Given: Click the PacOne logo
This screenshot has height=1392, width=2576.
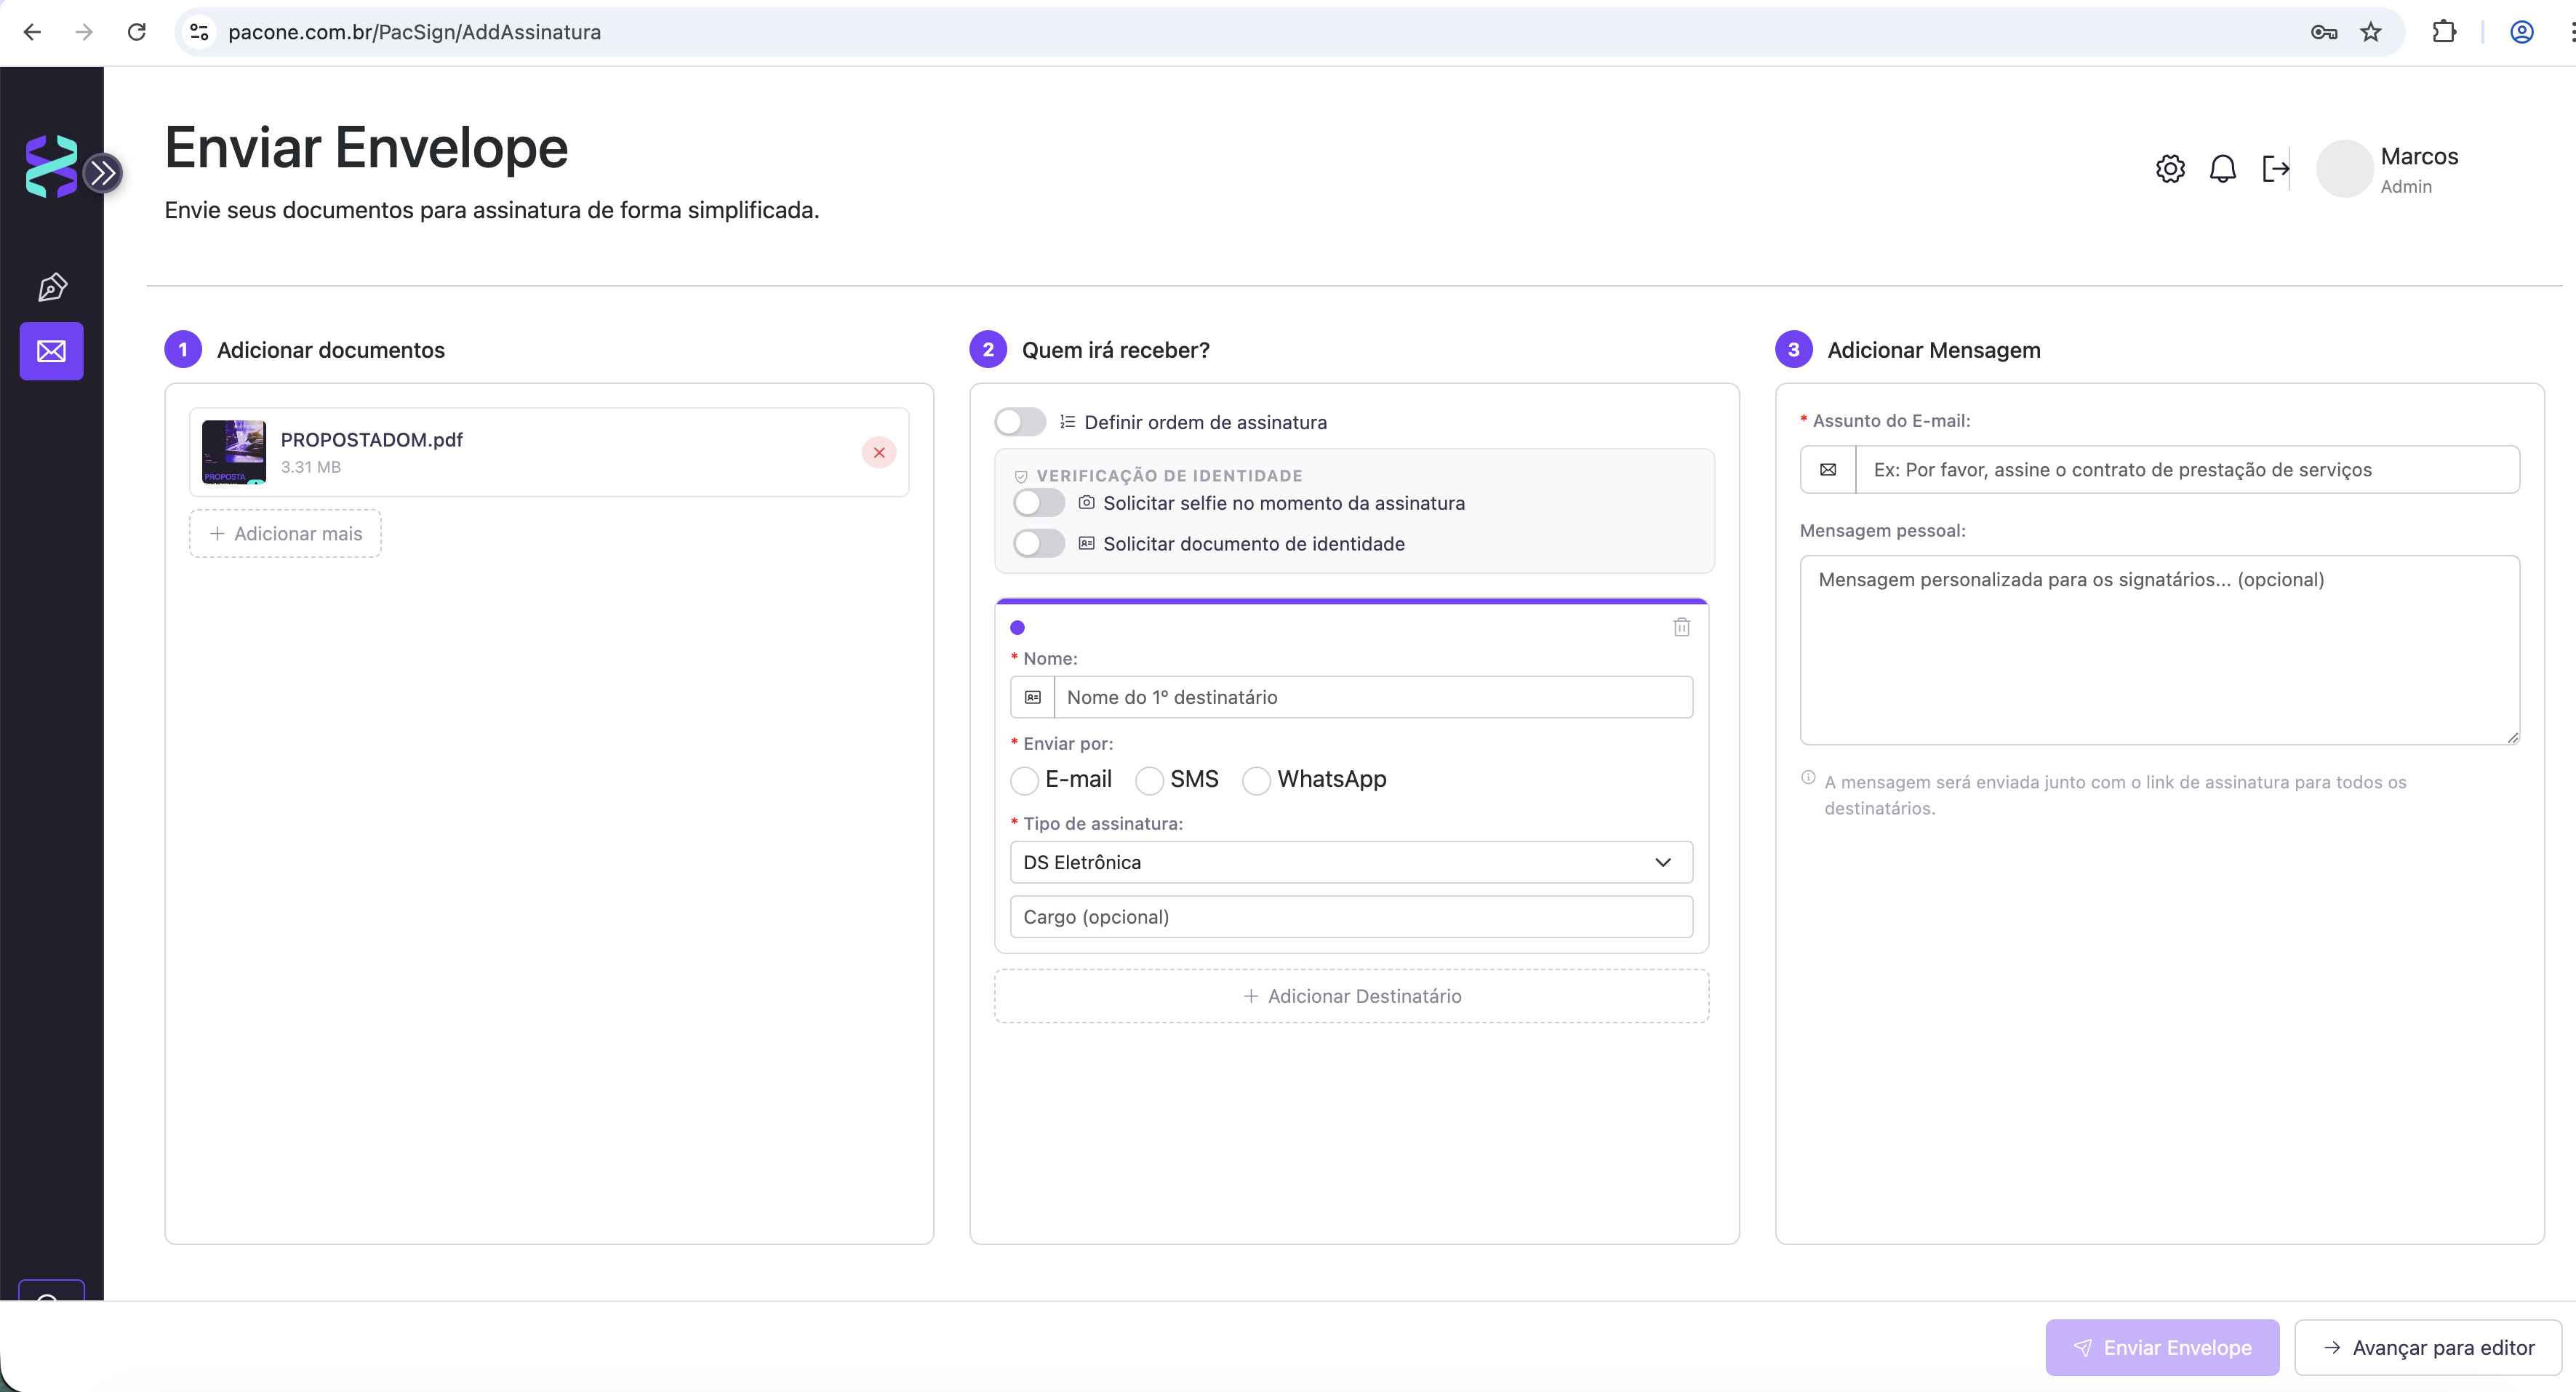Looking at the screenshot, I should pos(51,166).
